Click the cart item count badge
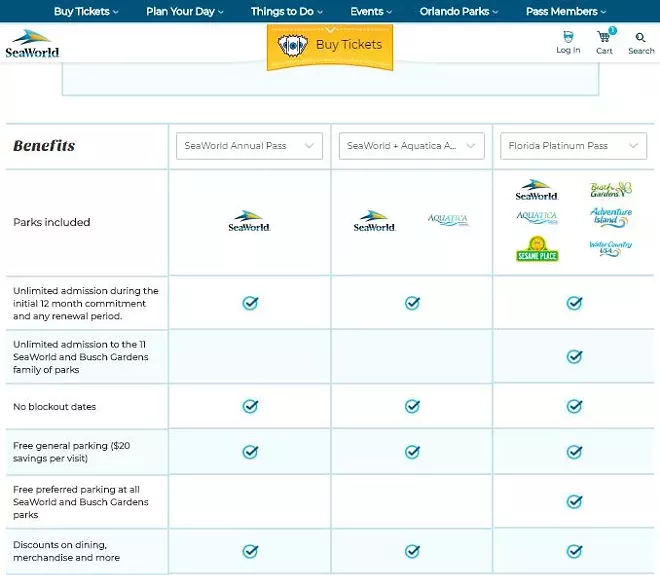This screenshot has height=575, width=660. (x=612, y=30)
